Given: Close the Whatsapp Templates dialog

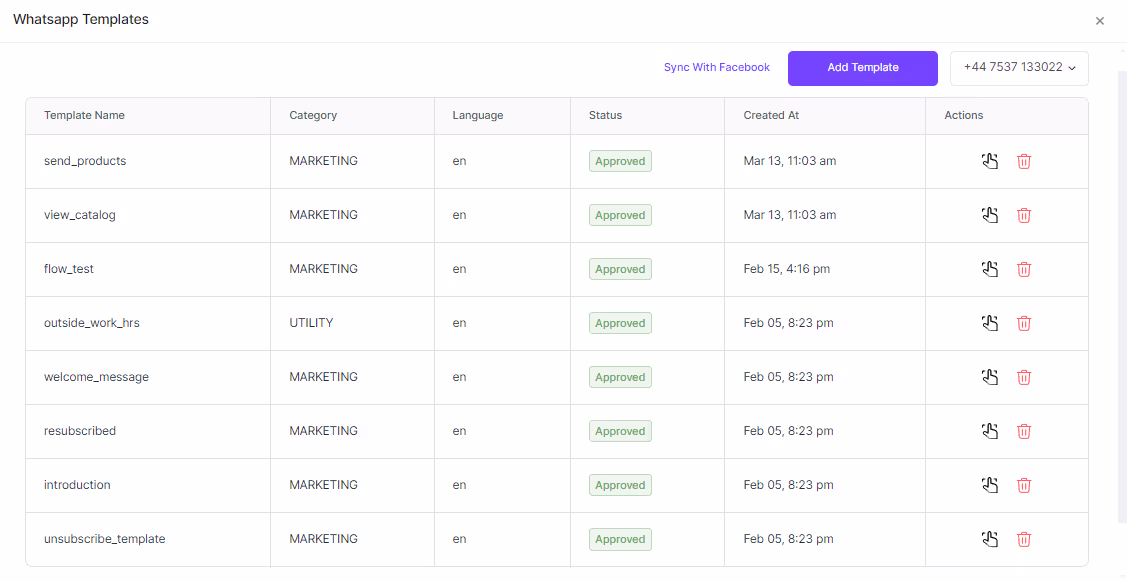Looking at the screenshot, I should click(1100, 21).
